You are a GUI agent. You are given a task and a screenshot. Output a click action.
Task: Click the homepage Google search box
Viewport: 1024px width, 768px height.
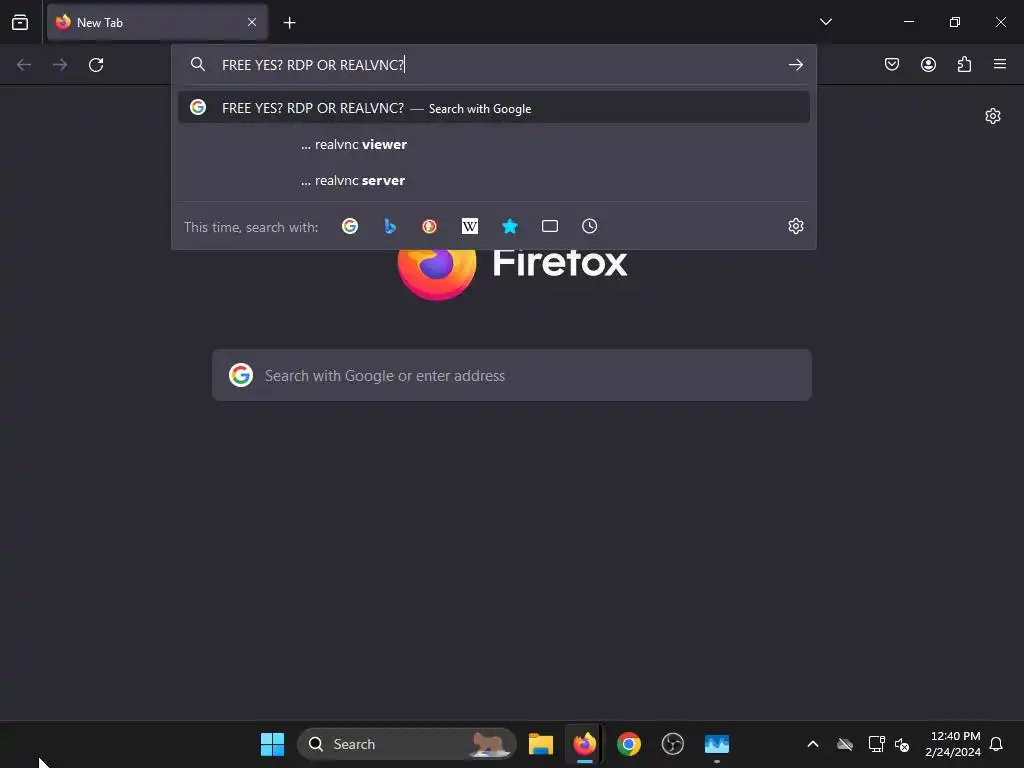[x=512, y=376]
